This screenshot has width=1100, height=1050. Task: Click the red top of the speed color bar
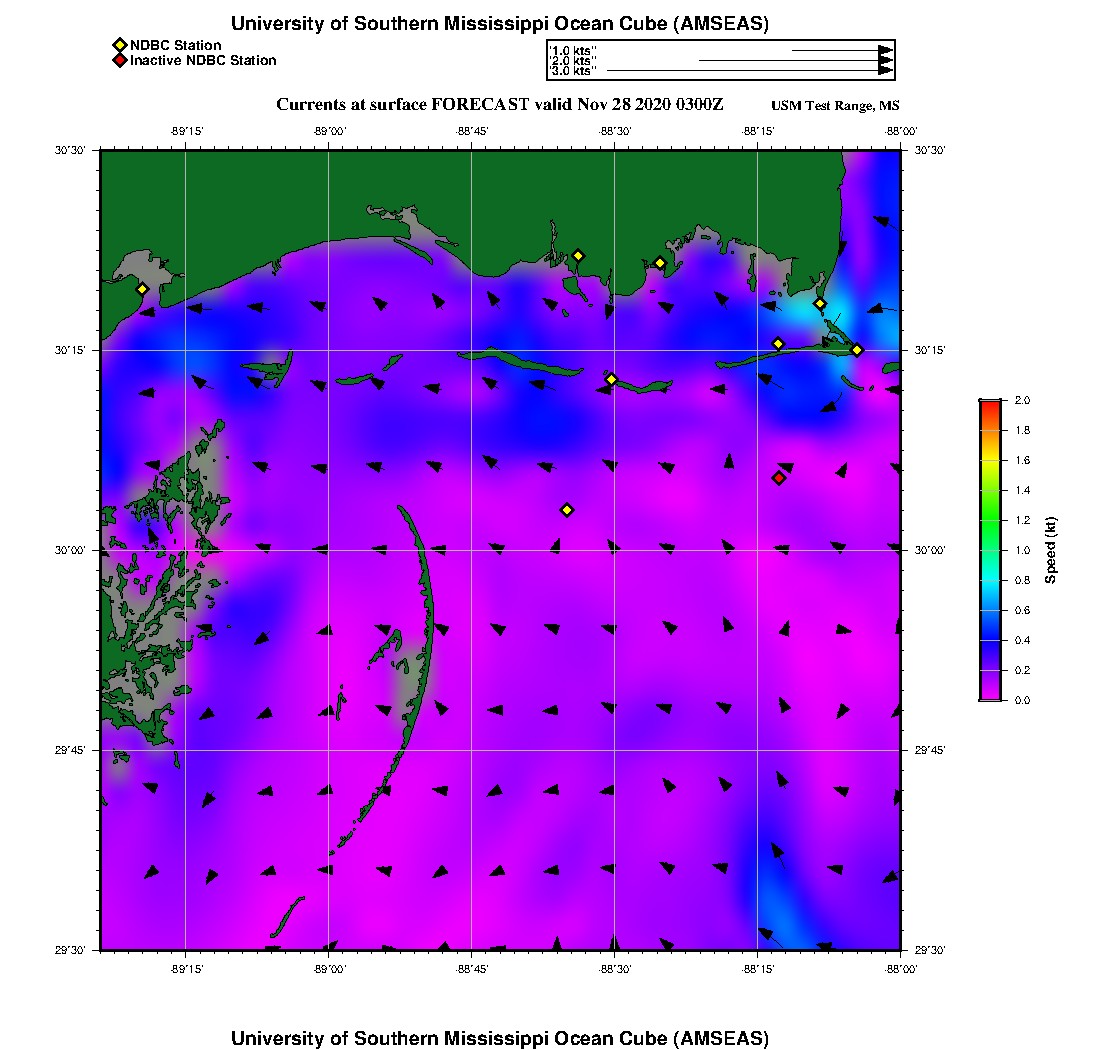[x=990, y=403]
